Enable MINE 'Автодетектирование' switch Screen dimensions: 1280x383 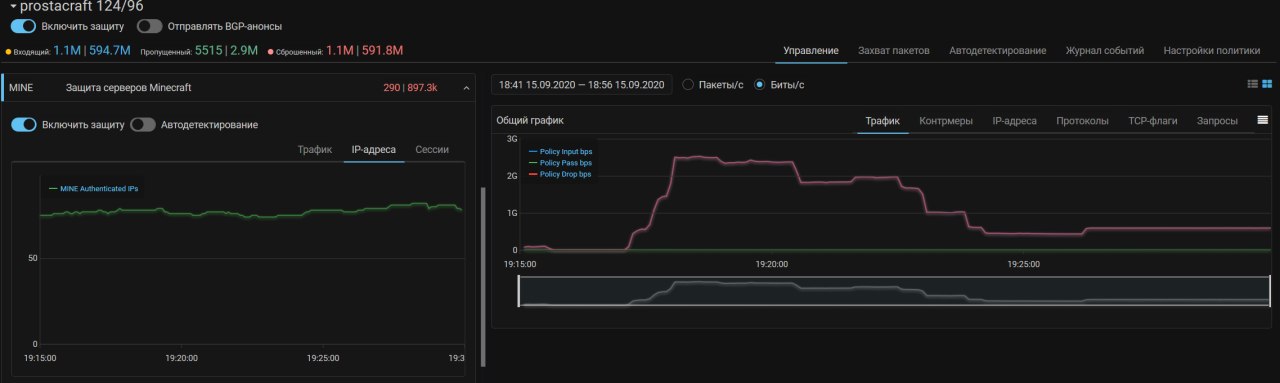click(143, 125)
